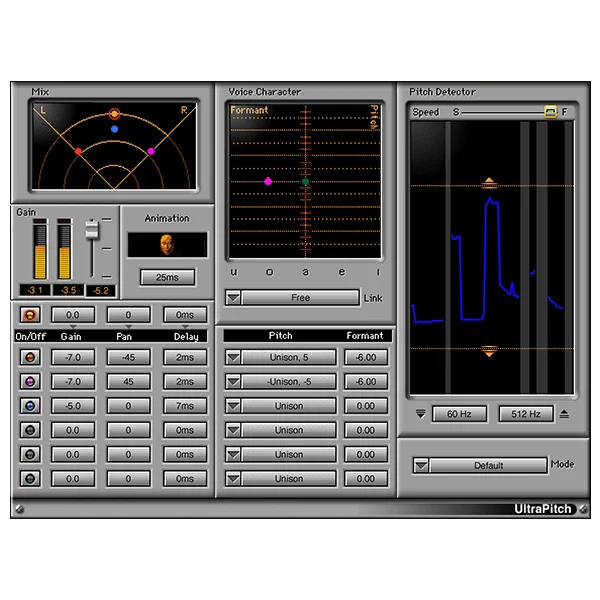This screenshot has width=600, height=600.
Task: Select the green dot in Formant grid
Action: click(305, 182)
